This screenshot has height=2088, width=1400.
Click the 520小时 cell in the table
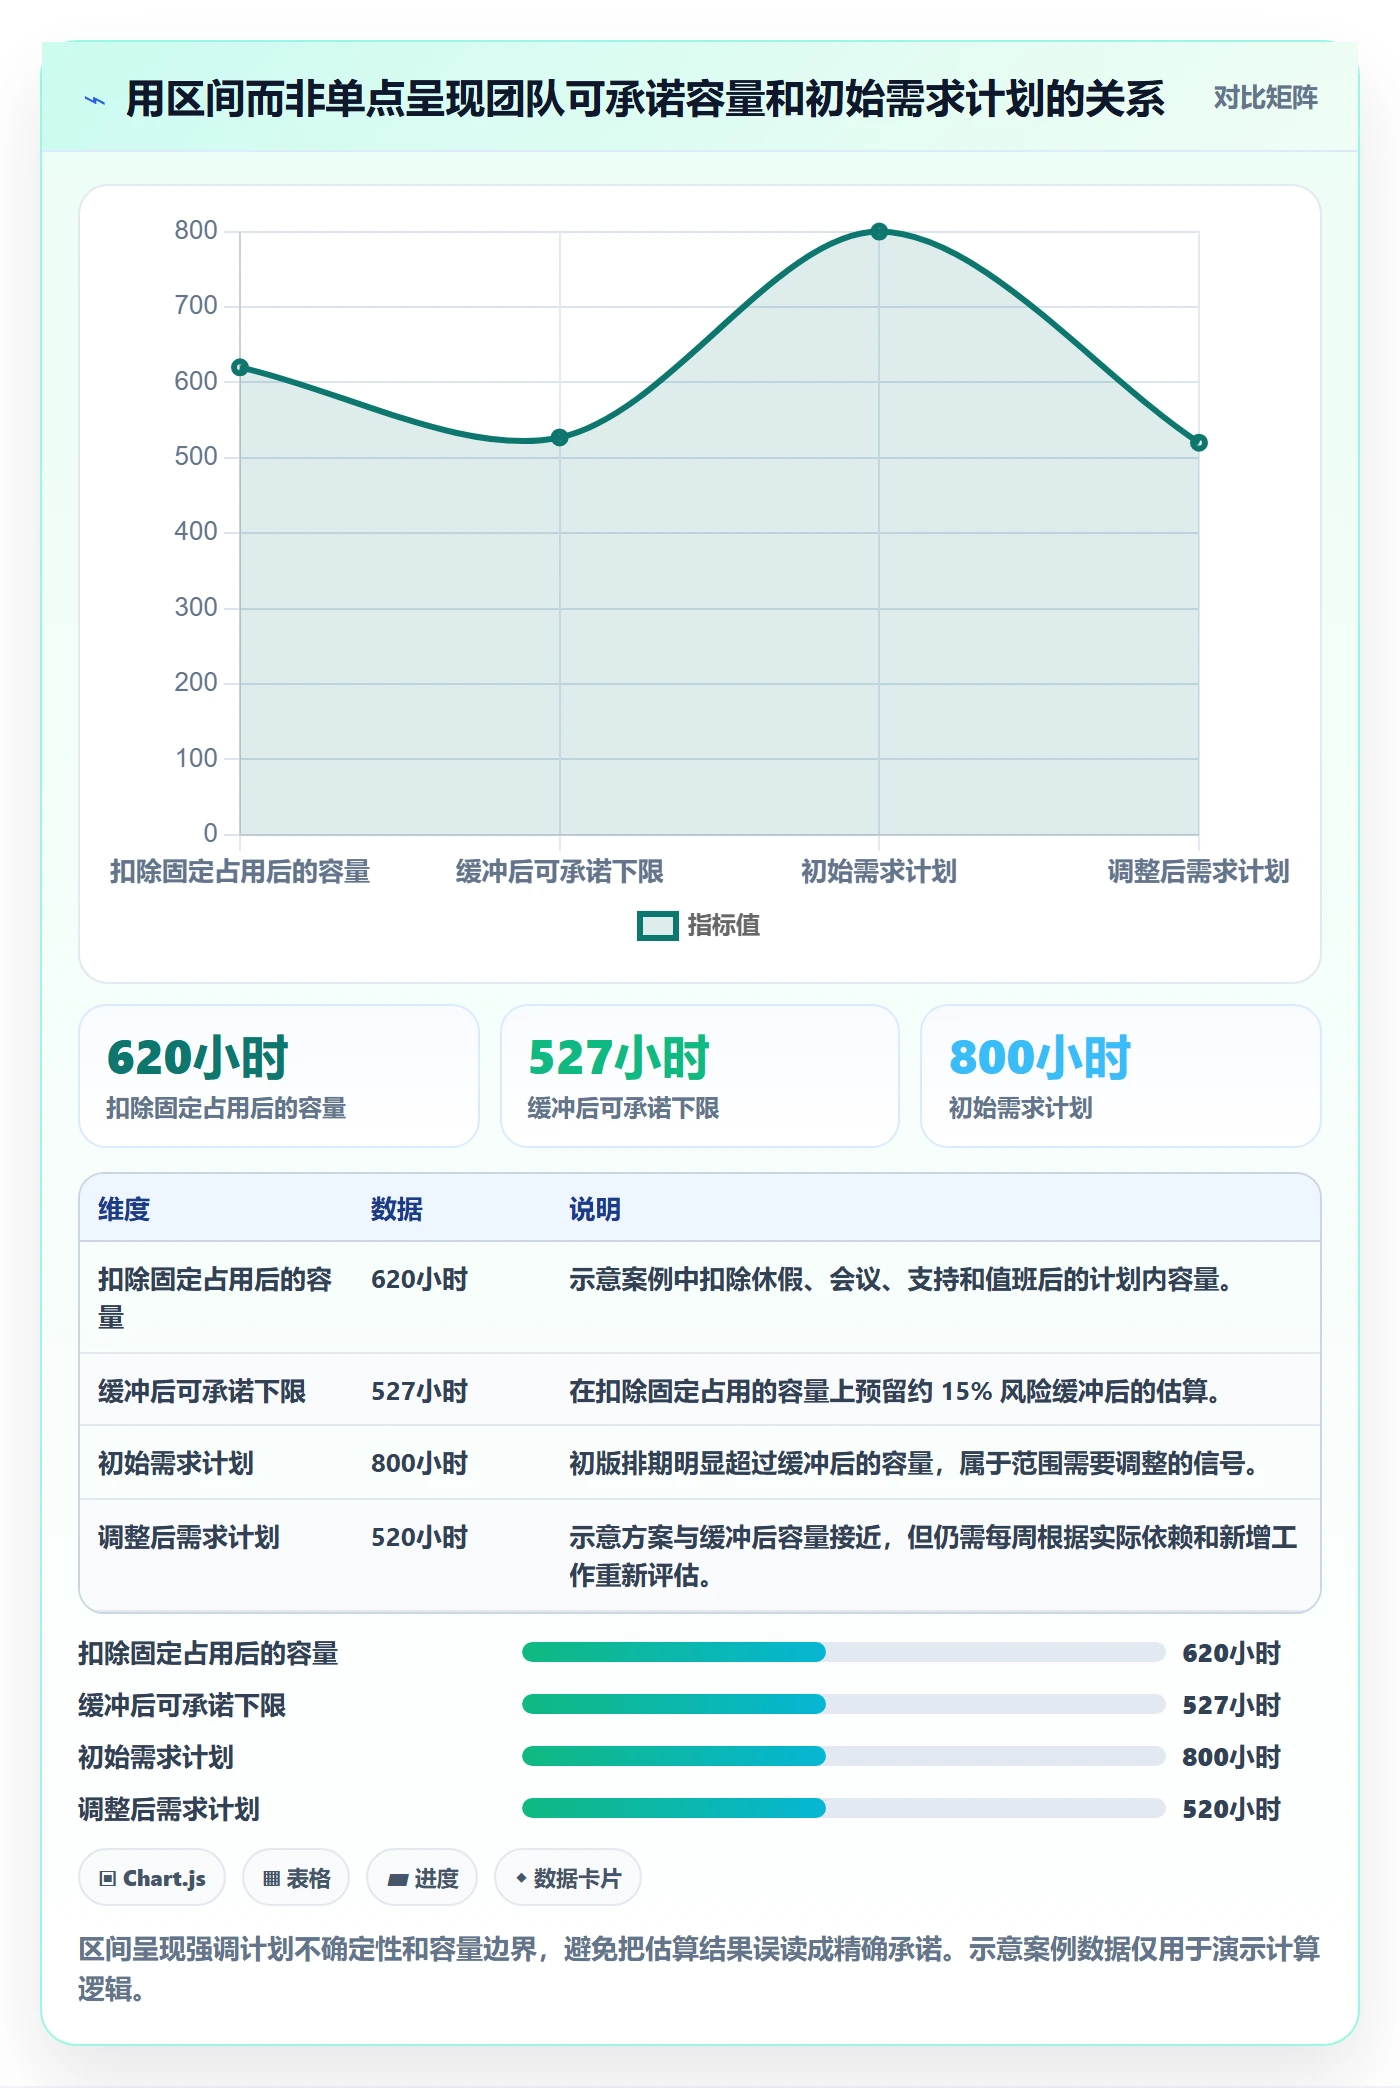(420, 1537)
